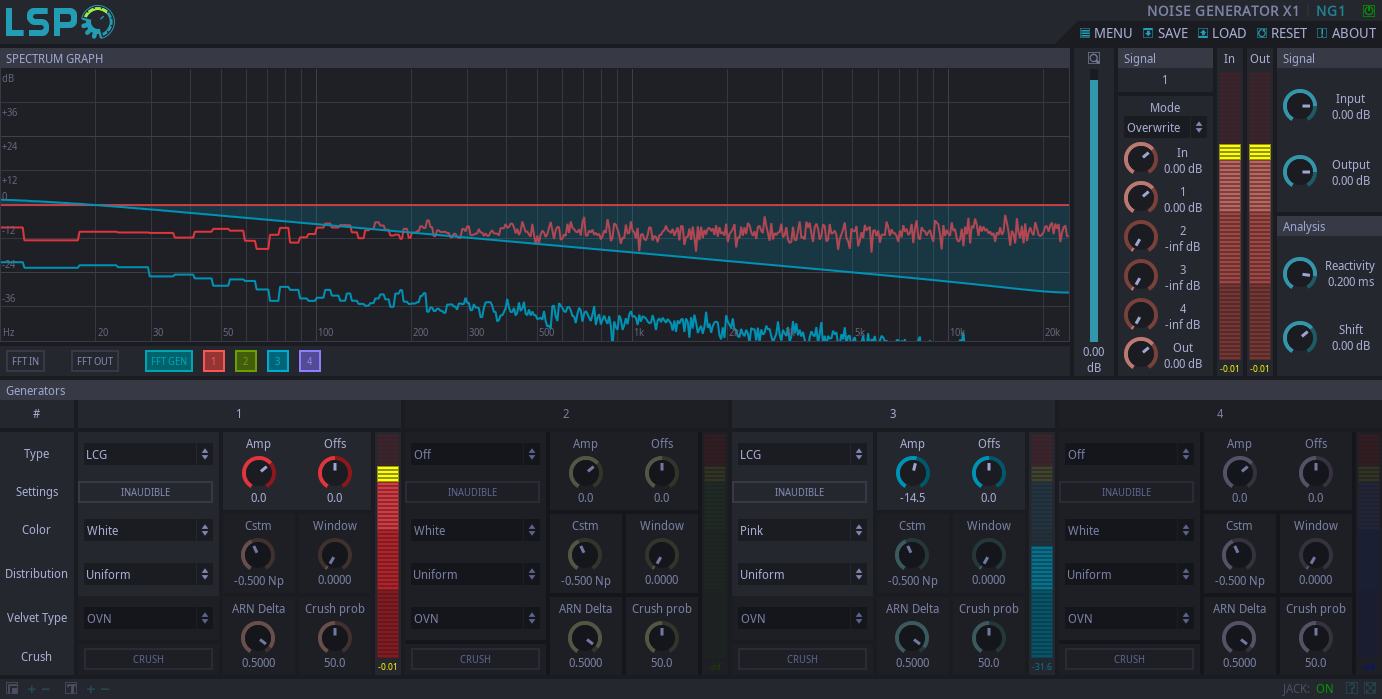This screenshot has height=699, width=1382.
Task: Open generator 3 Color Pink dropdown
Action: pos(801,530)
